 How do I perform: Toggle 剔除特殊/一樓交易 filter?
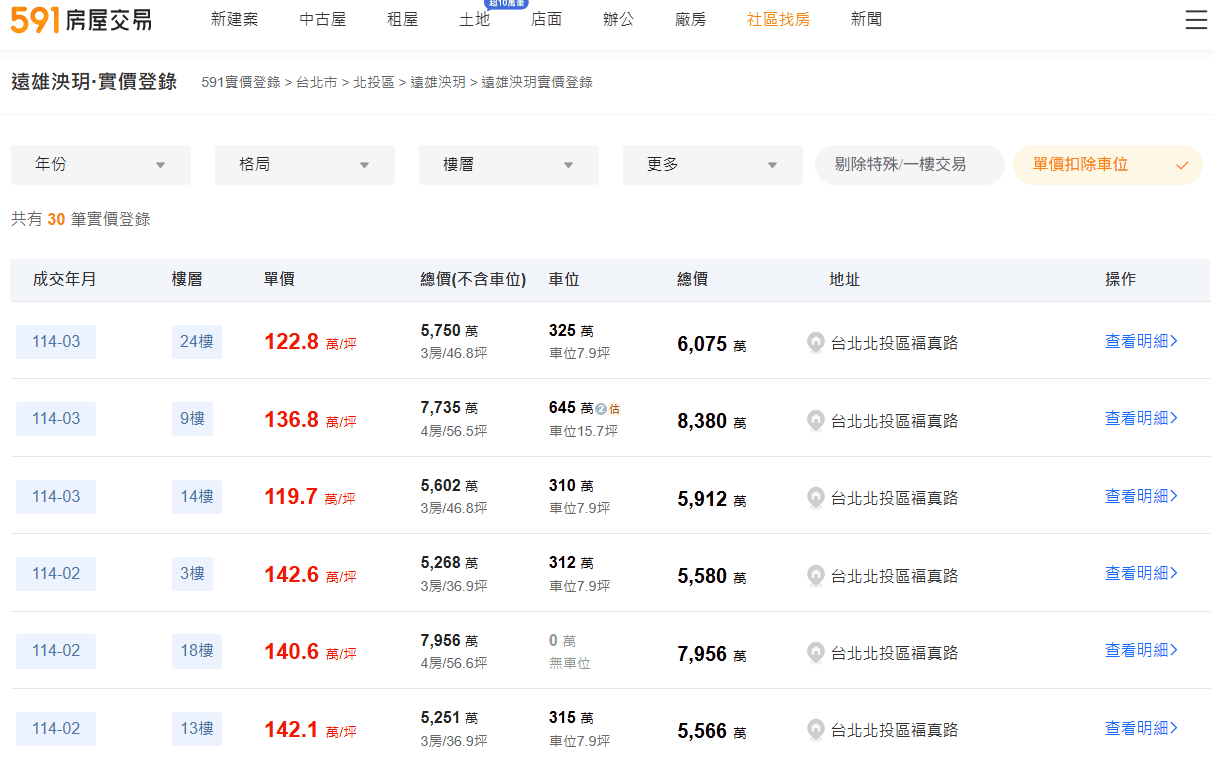coord(909,165)
